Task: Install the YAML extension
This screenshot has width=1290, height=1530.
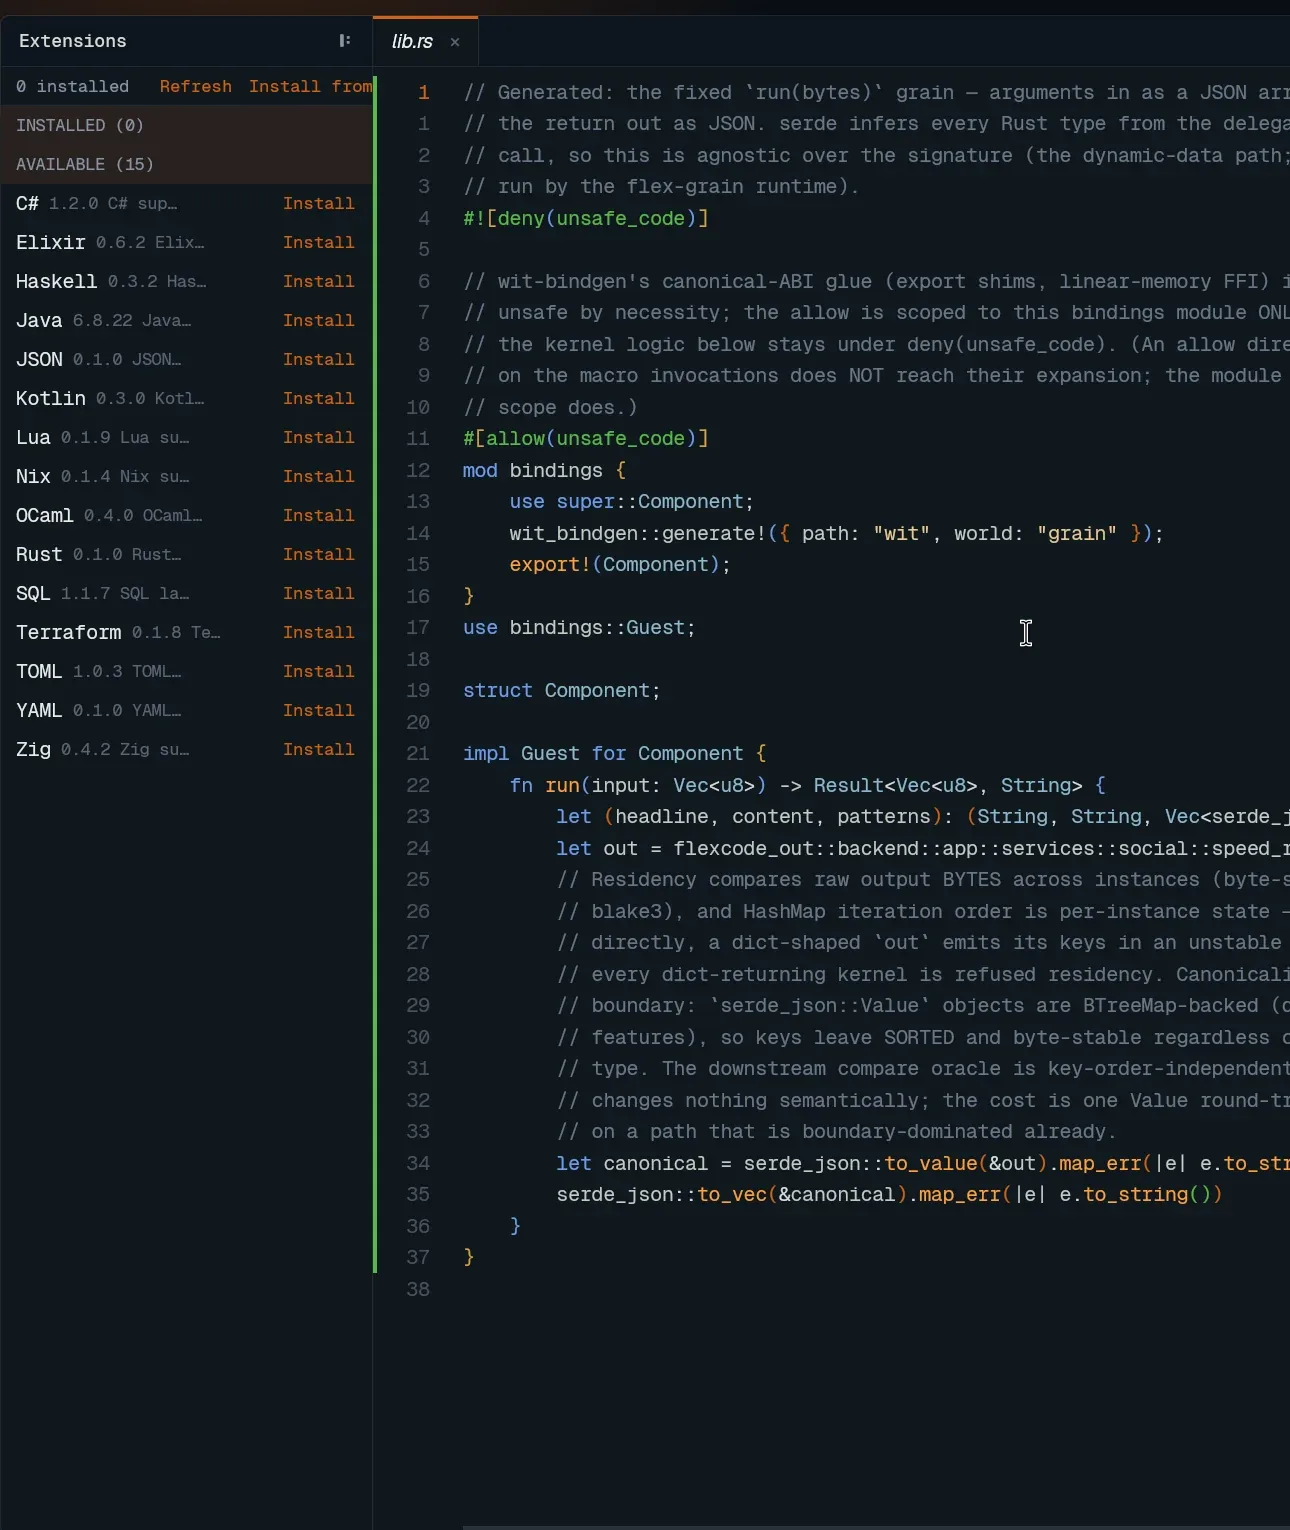Action: [x=319, y=711]
